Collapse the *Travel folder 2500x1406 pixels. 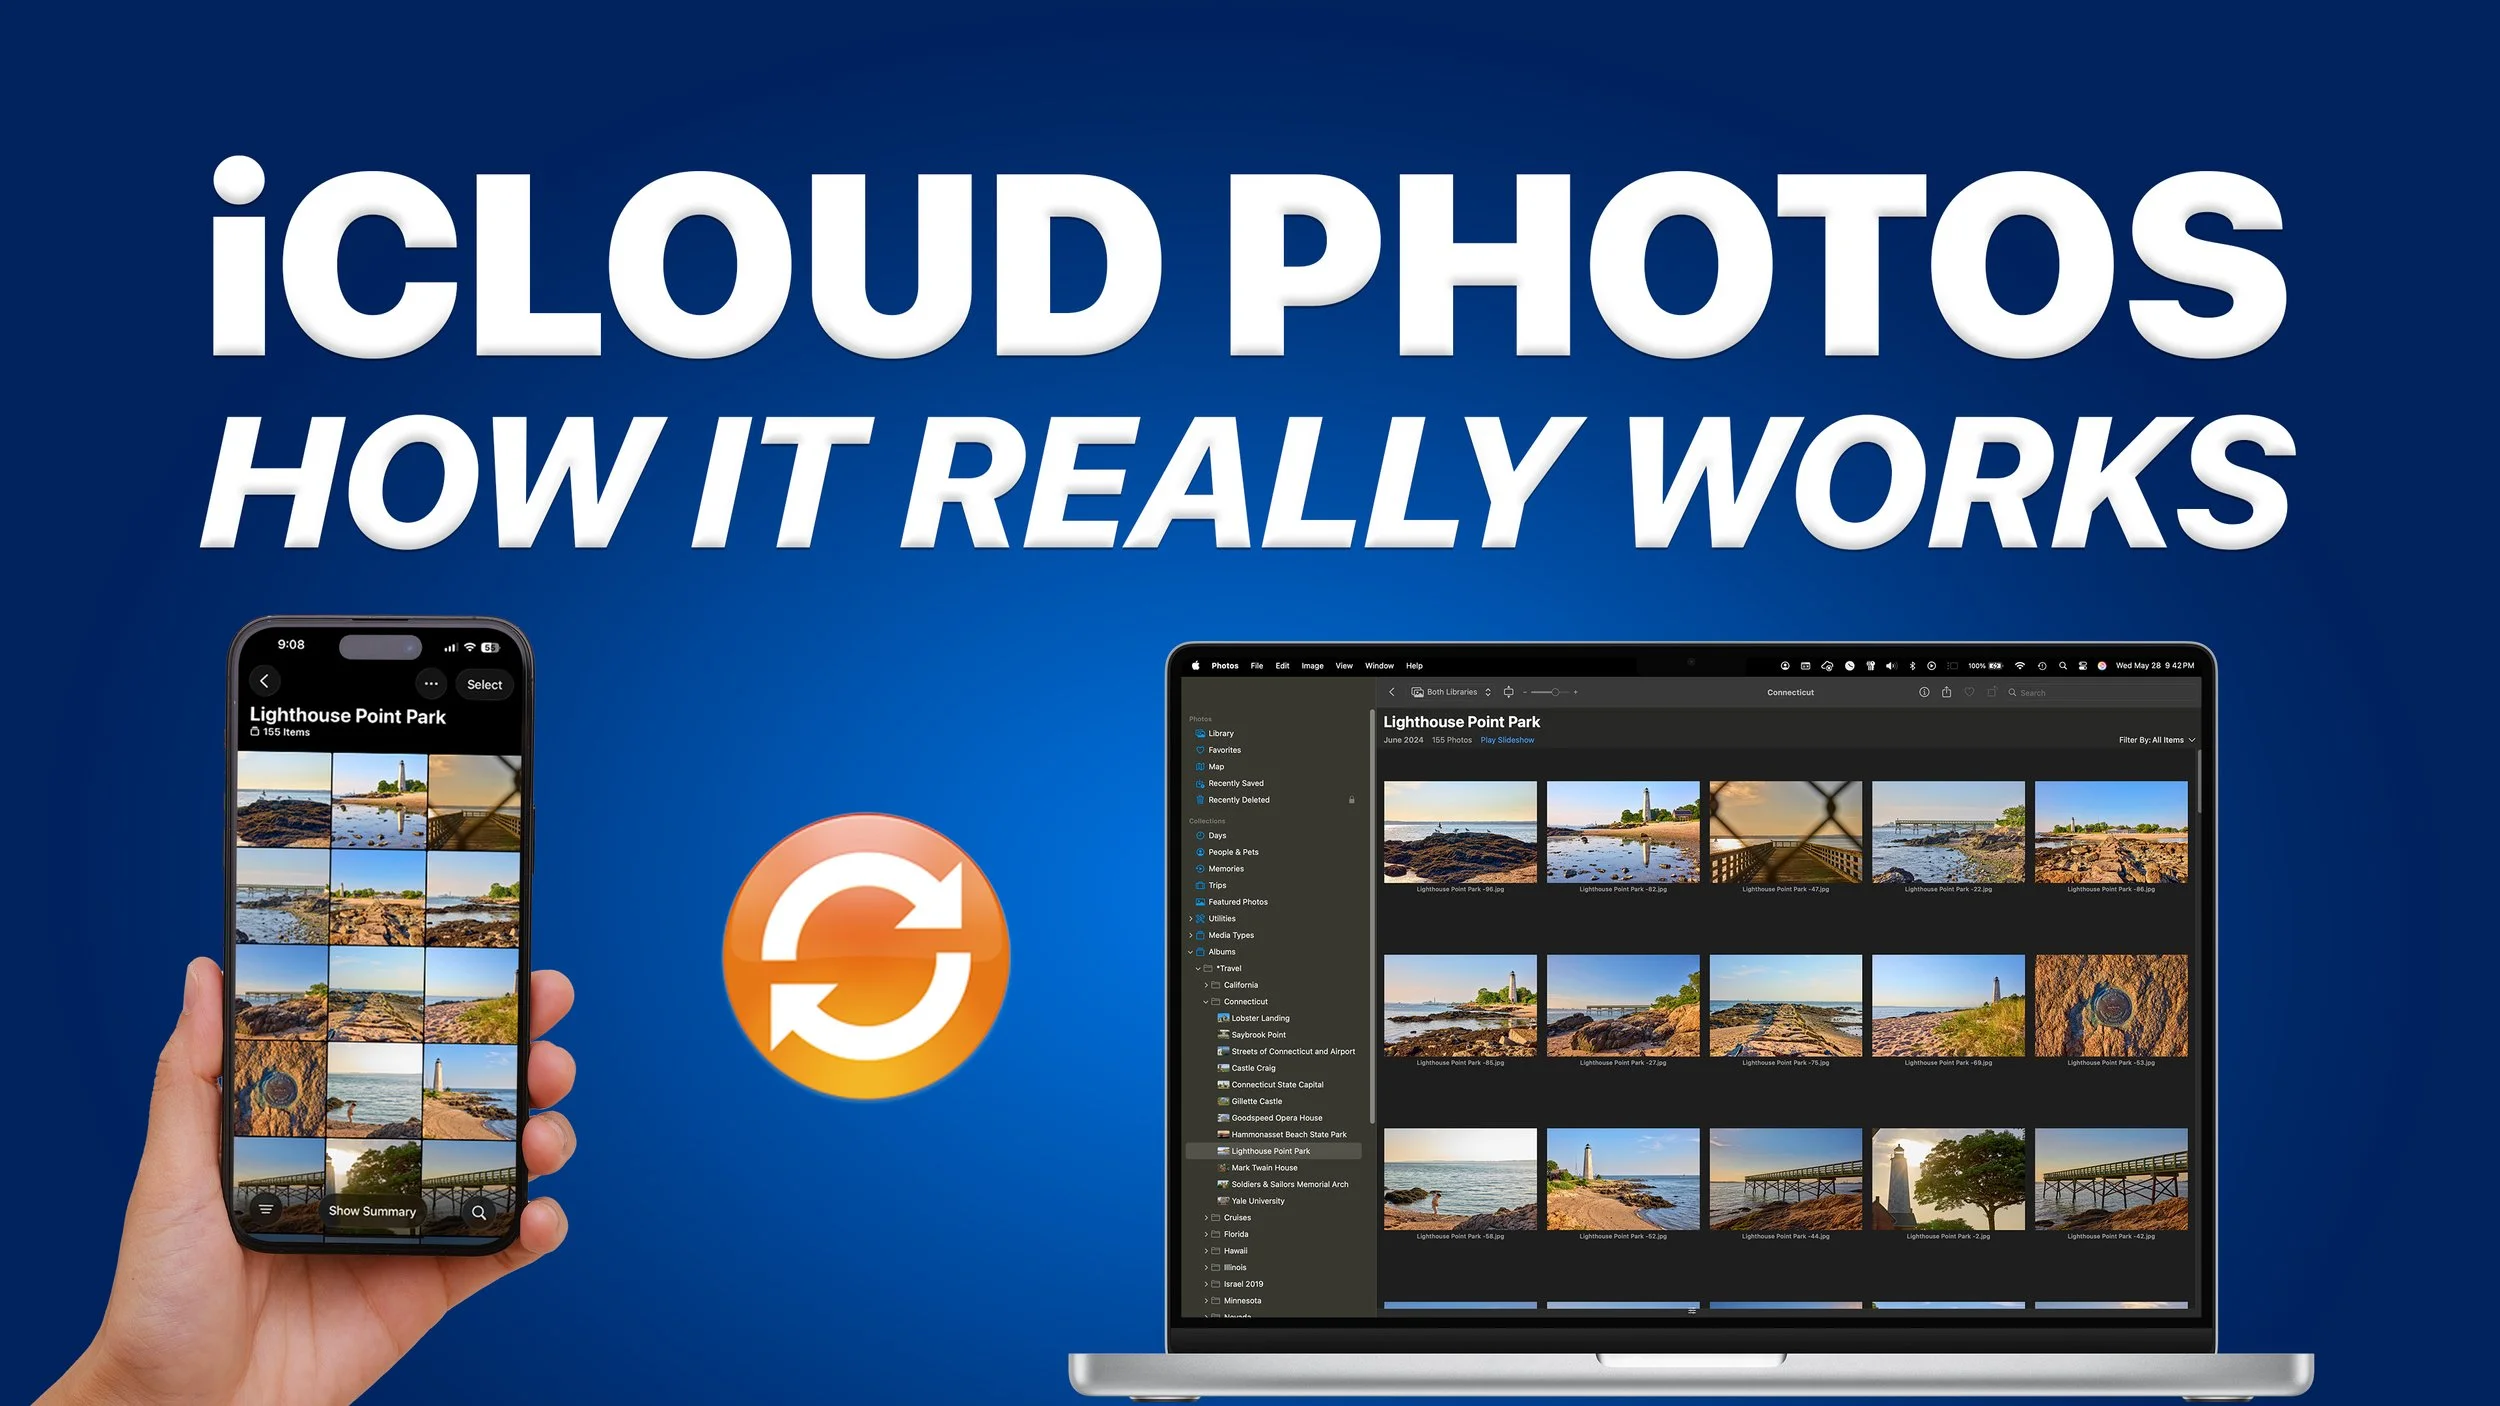[x=1198, y=969]
